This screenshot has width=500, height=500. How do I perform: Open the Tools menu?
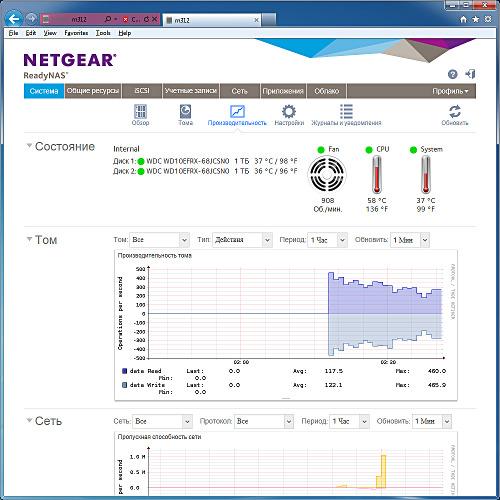(x=103, y=33)
